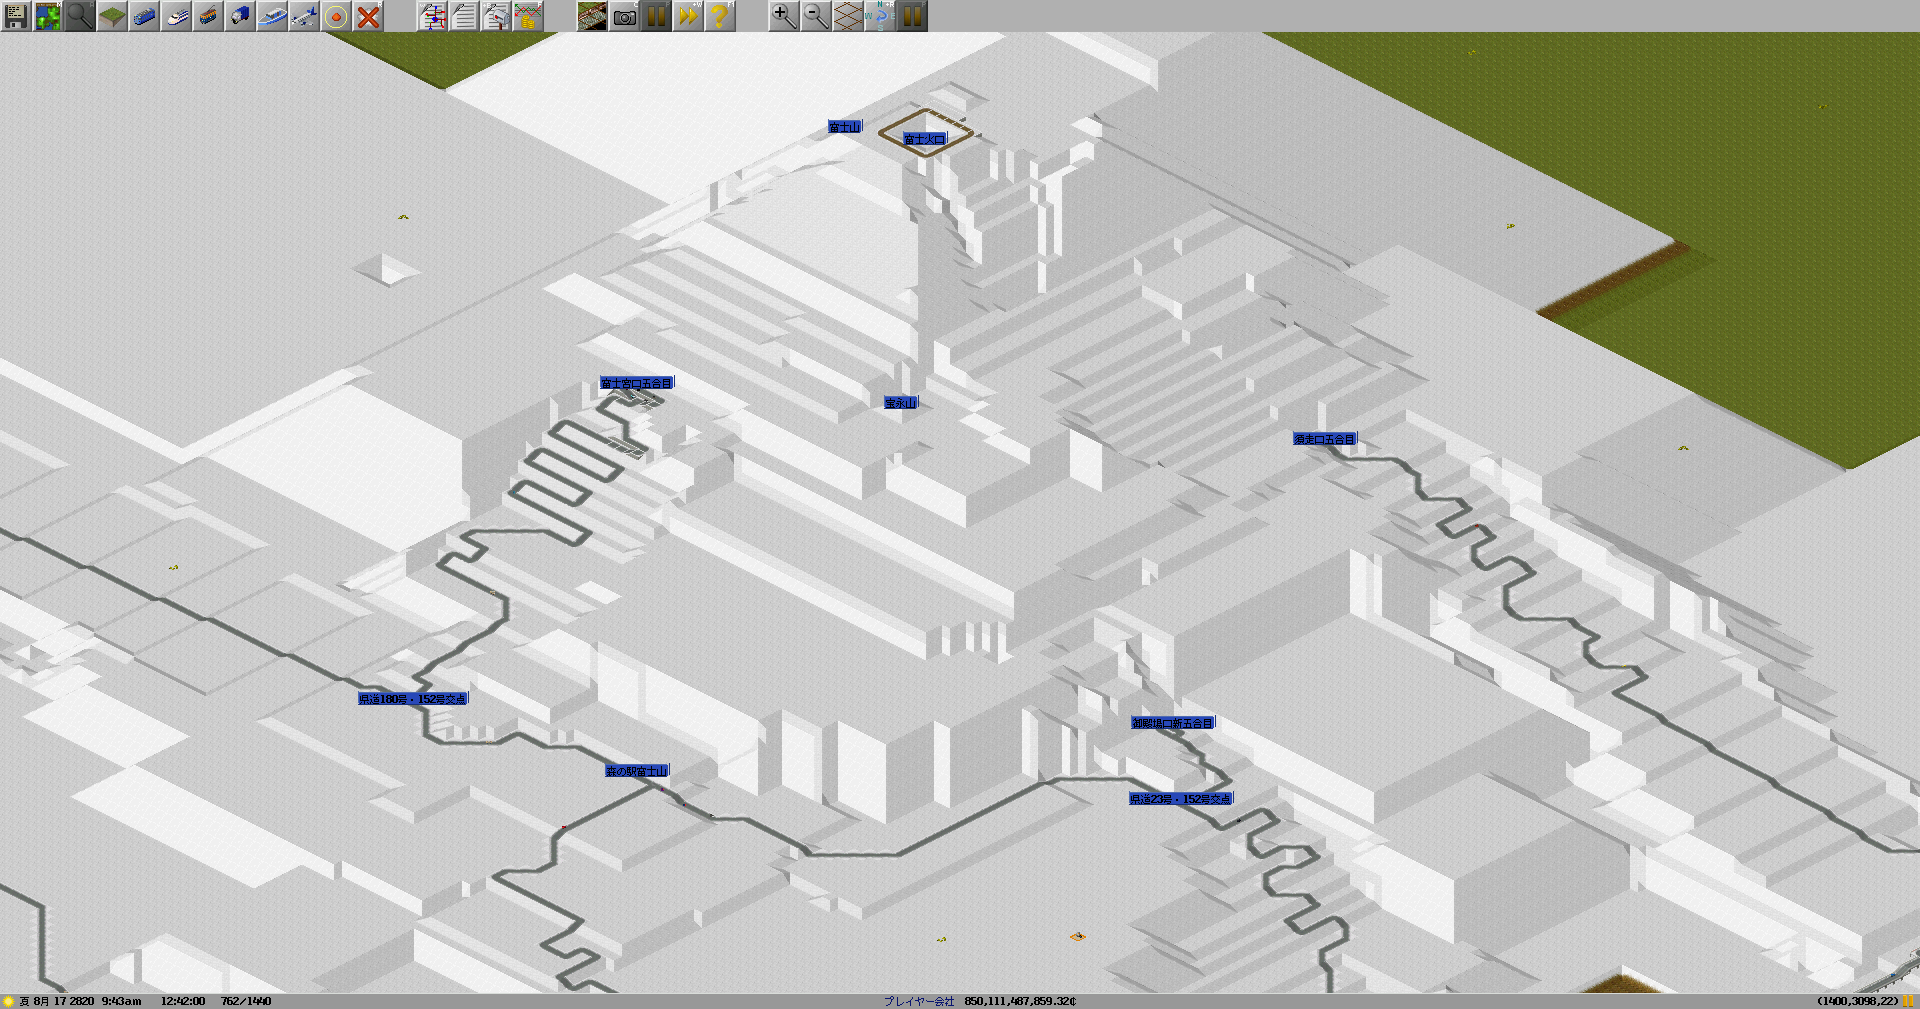Image resolution: width=1920 pixels, height=1009 pixels.
Task: Open the line management window
Action: pos(432,16)
